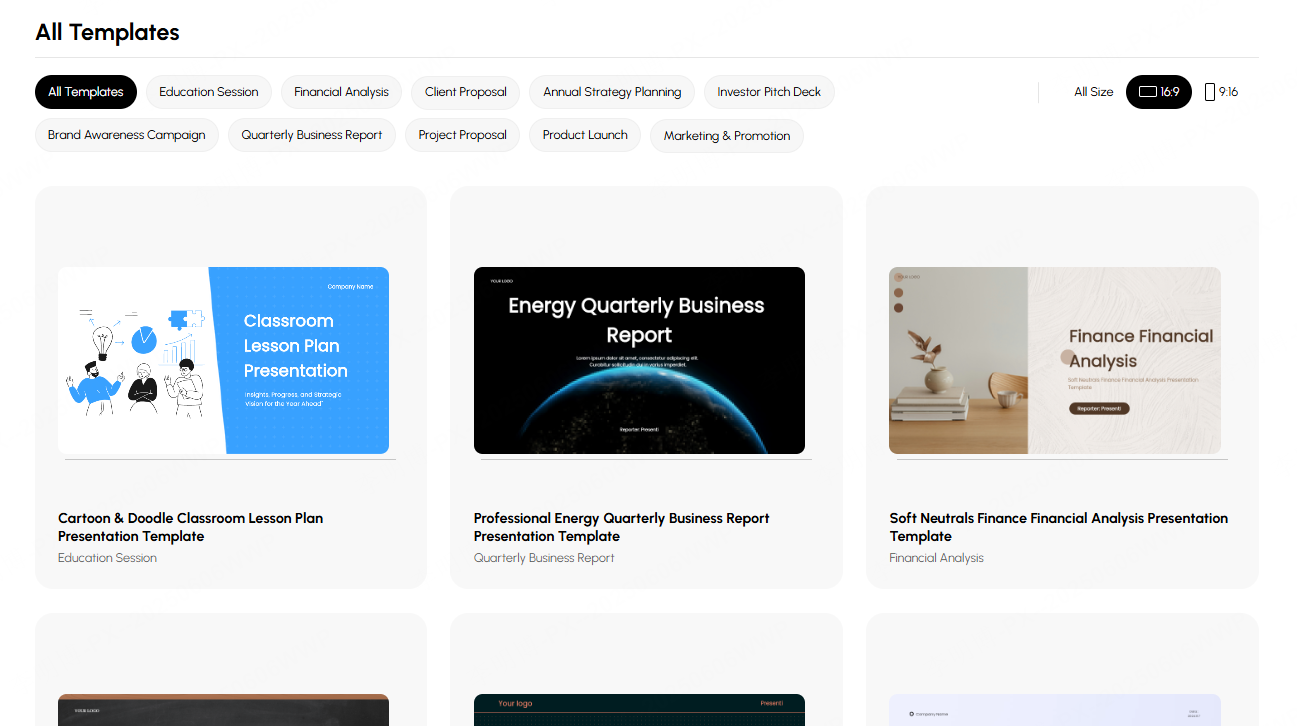This screenshot has height=726, width=1297.
Task: Switch to the Financial Analysis filter
Action: click(341, 91)
